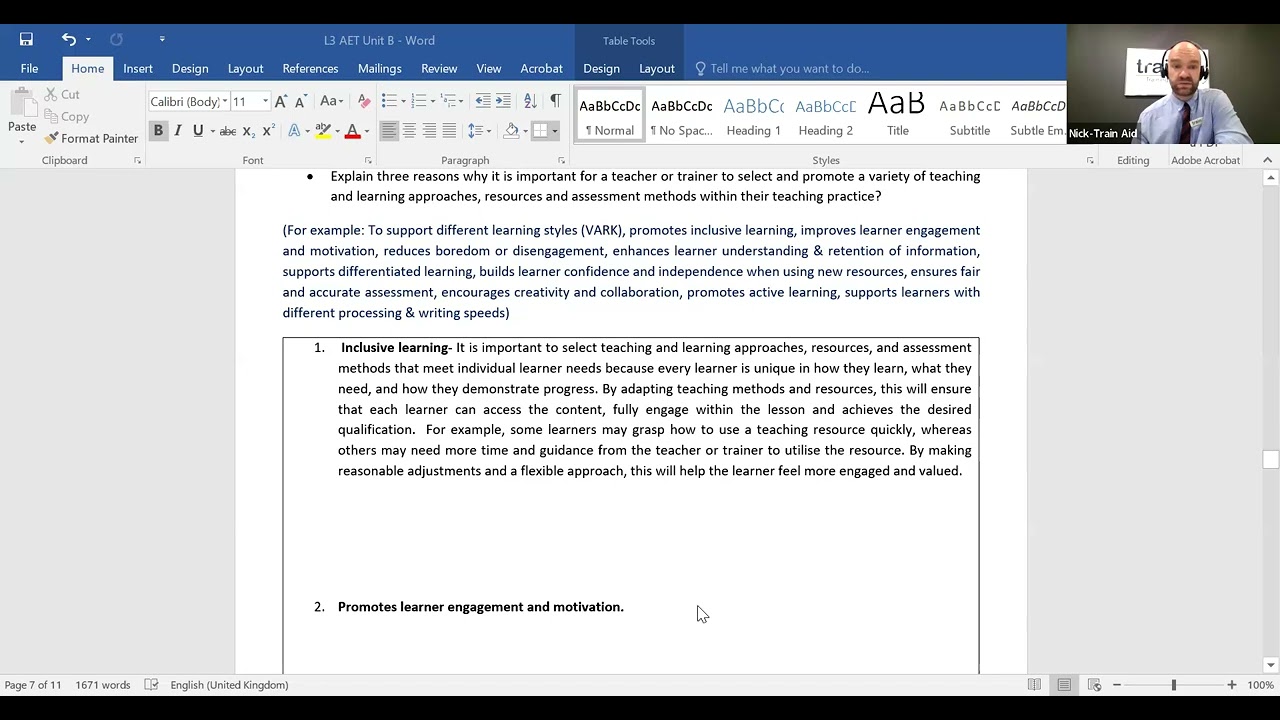The image size is (1280, 720).
Task: Open the Acrobat ribbon tab
Action: point(541,68)
